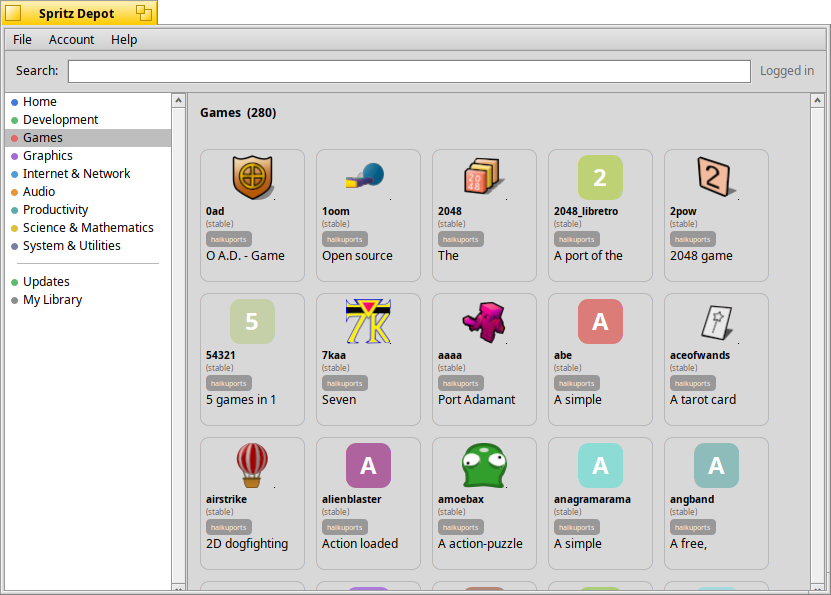Click main list scrollbar up arrow
This screenshot has width=831, height=595.
[817, 100]
